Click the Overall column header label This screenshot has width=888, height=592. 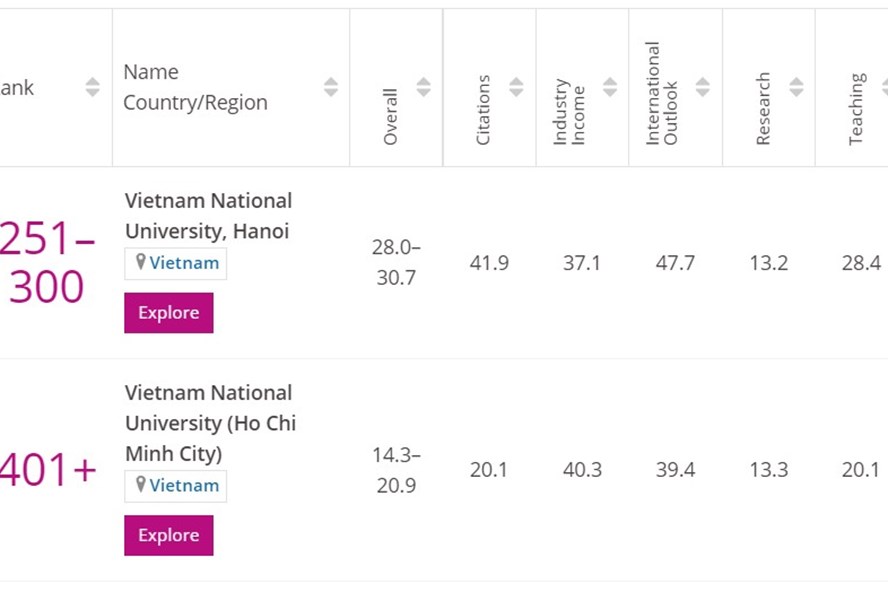390,117
